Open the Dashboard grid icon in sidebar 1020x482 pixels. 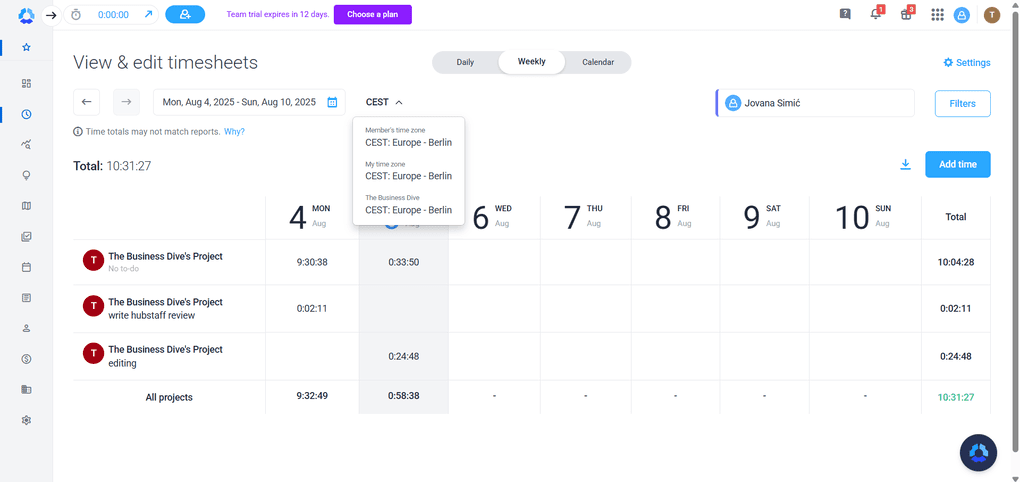(26, 83)
